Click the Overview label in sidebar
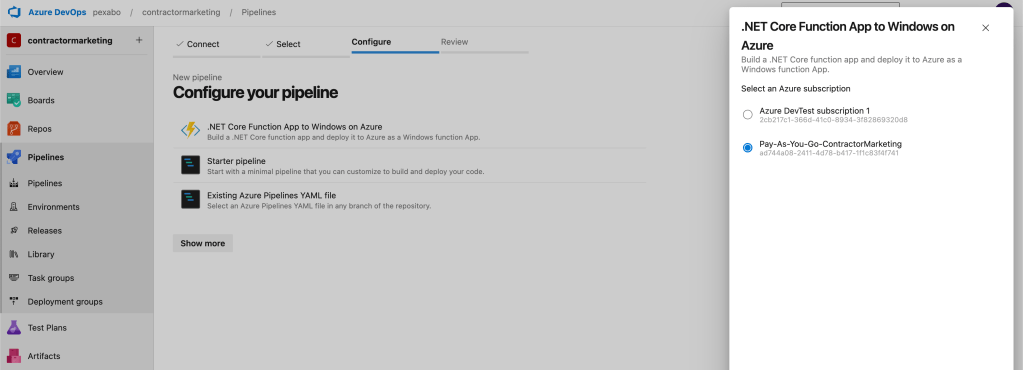1023x370 pixels. click(x=45, y=72)
